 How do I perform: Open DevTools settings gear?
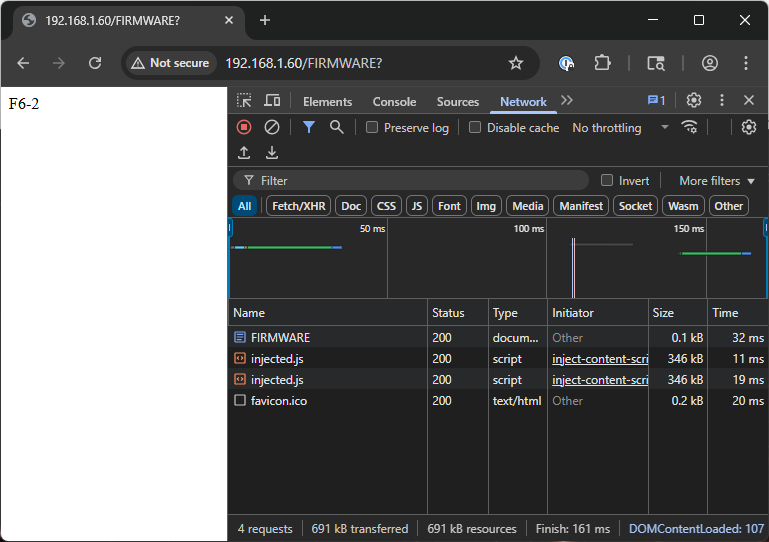[x=693, y=101]
